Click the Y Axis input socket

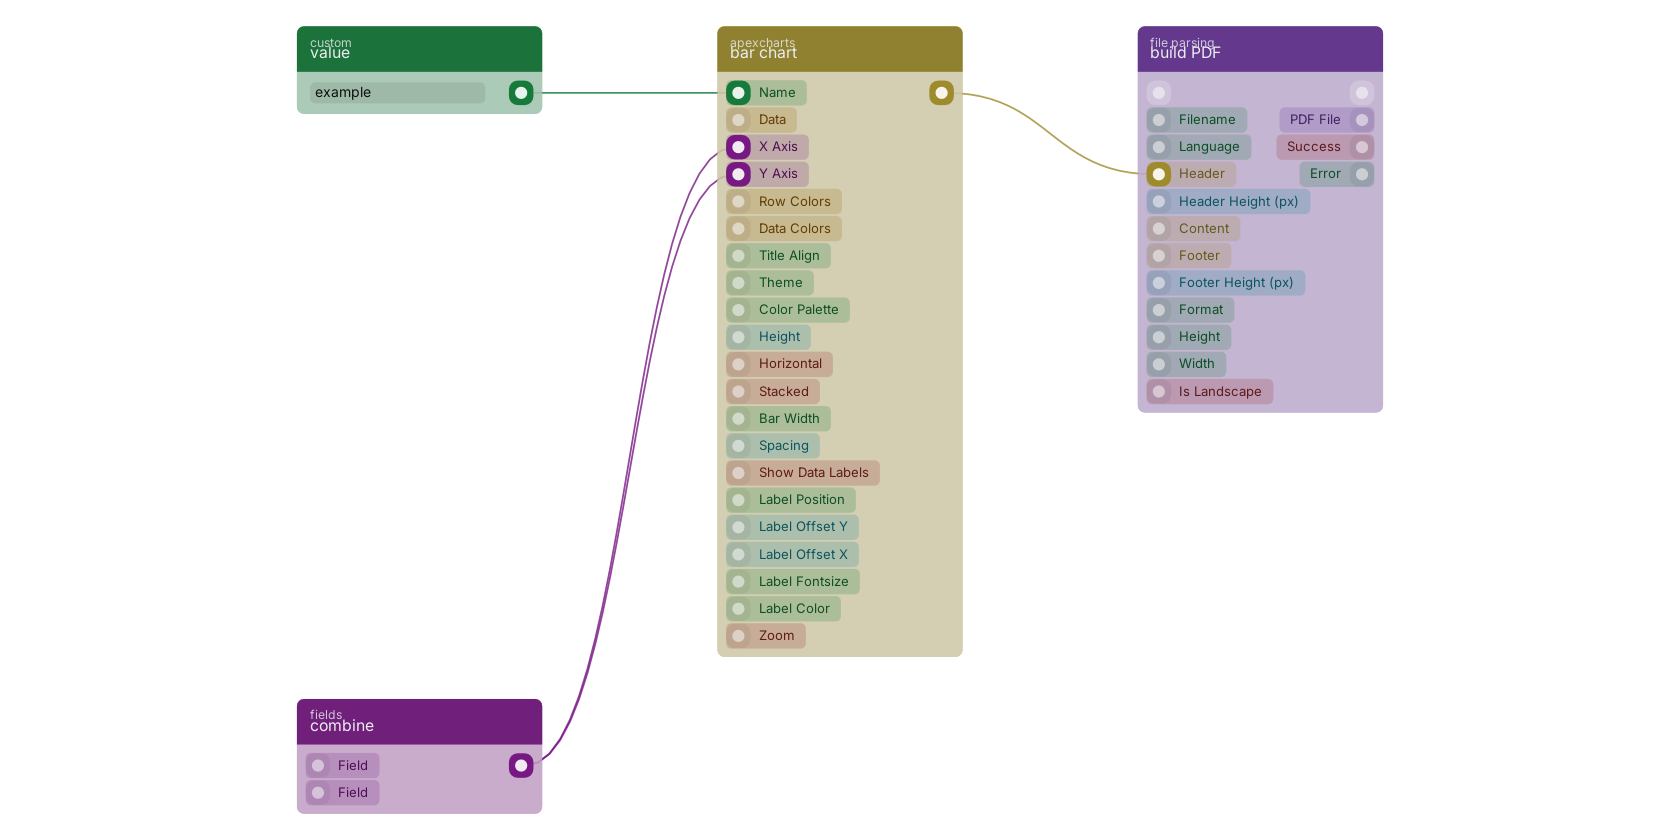tap(739, 174)
